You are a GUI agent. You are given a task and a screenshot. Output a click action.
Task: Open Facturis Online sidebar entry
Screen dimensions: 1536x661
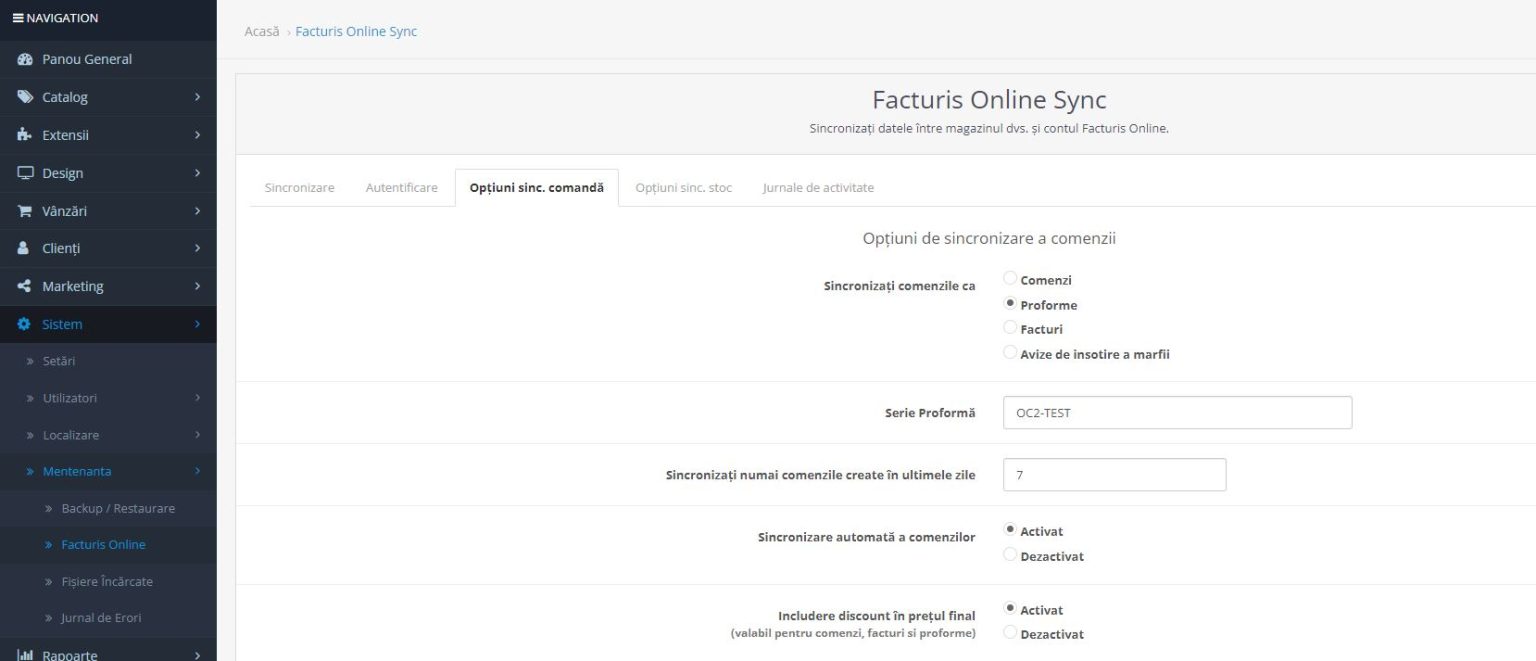click(x=108, y=545)
